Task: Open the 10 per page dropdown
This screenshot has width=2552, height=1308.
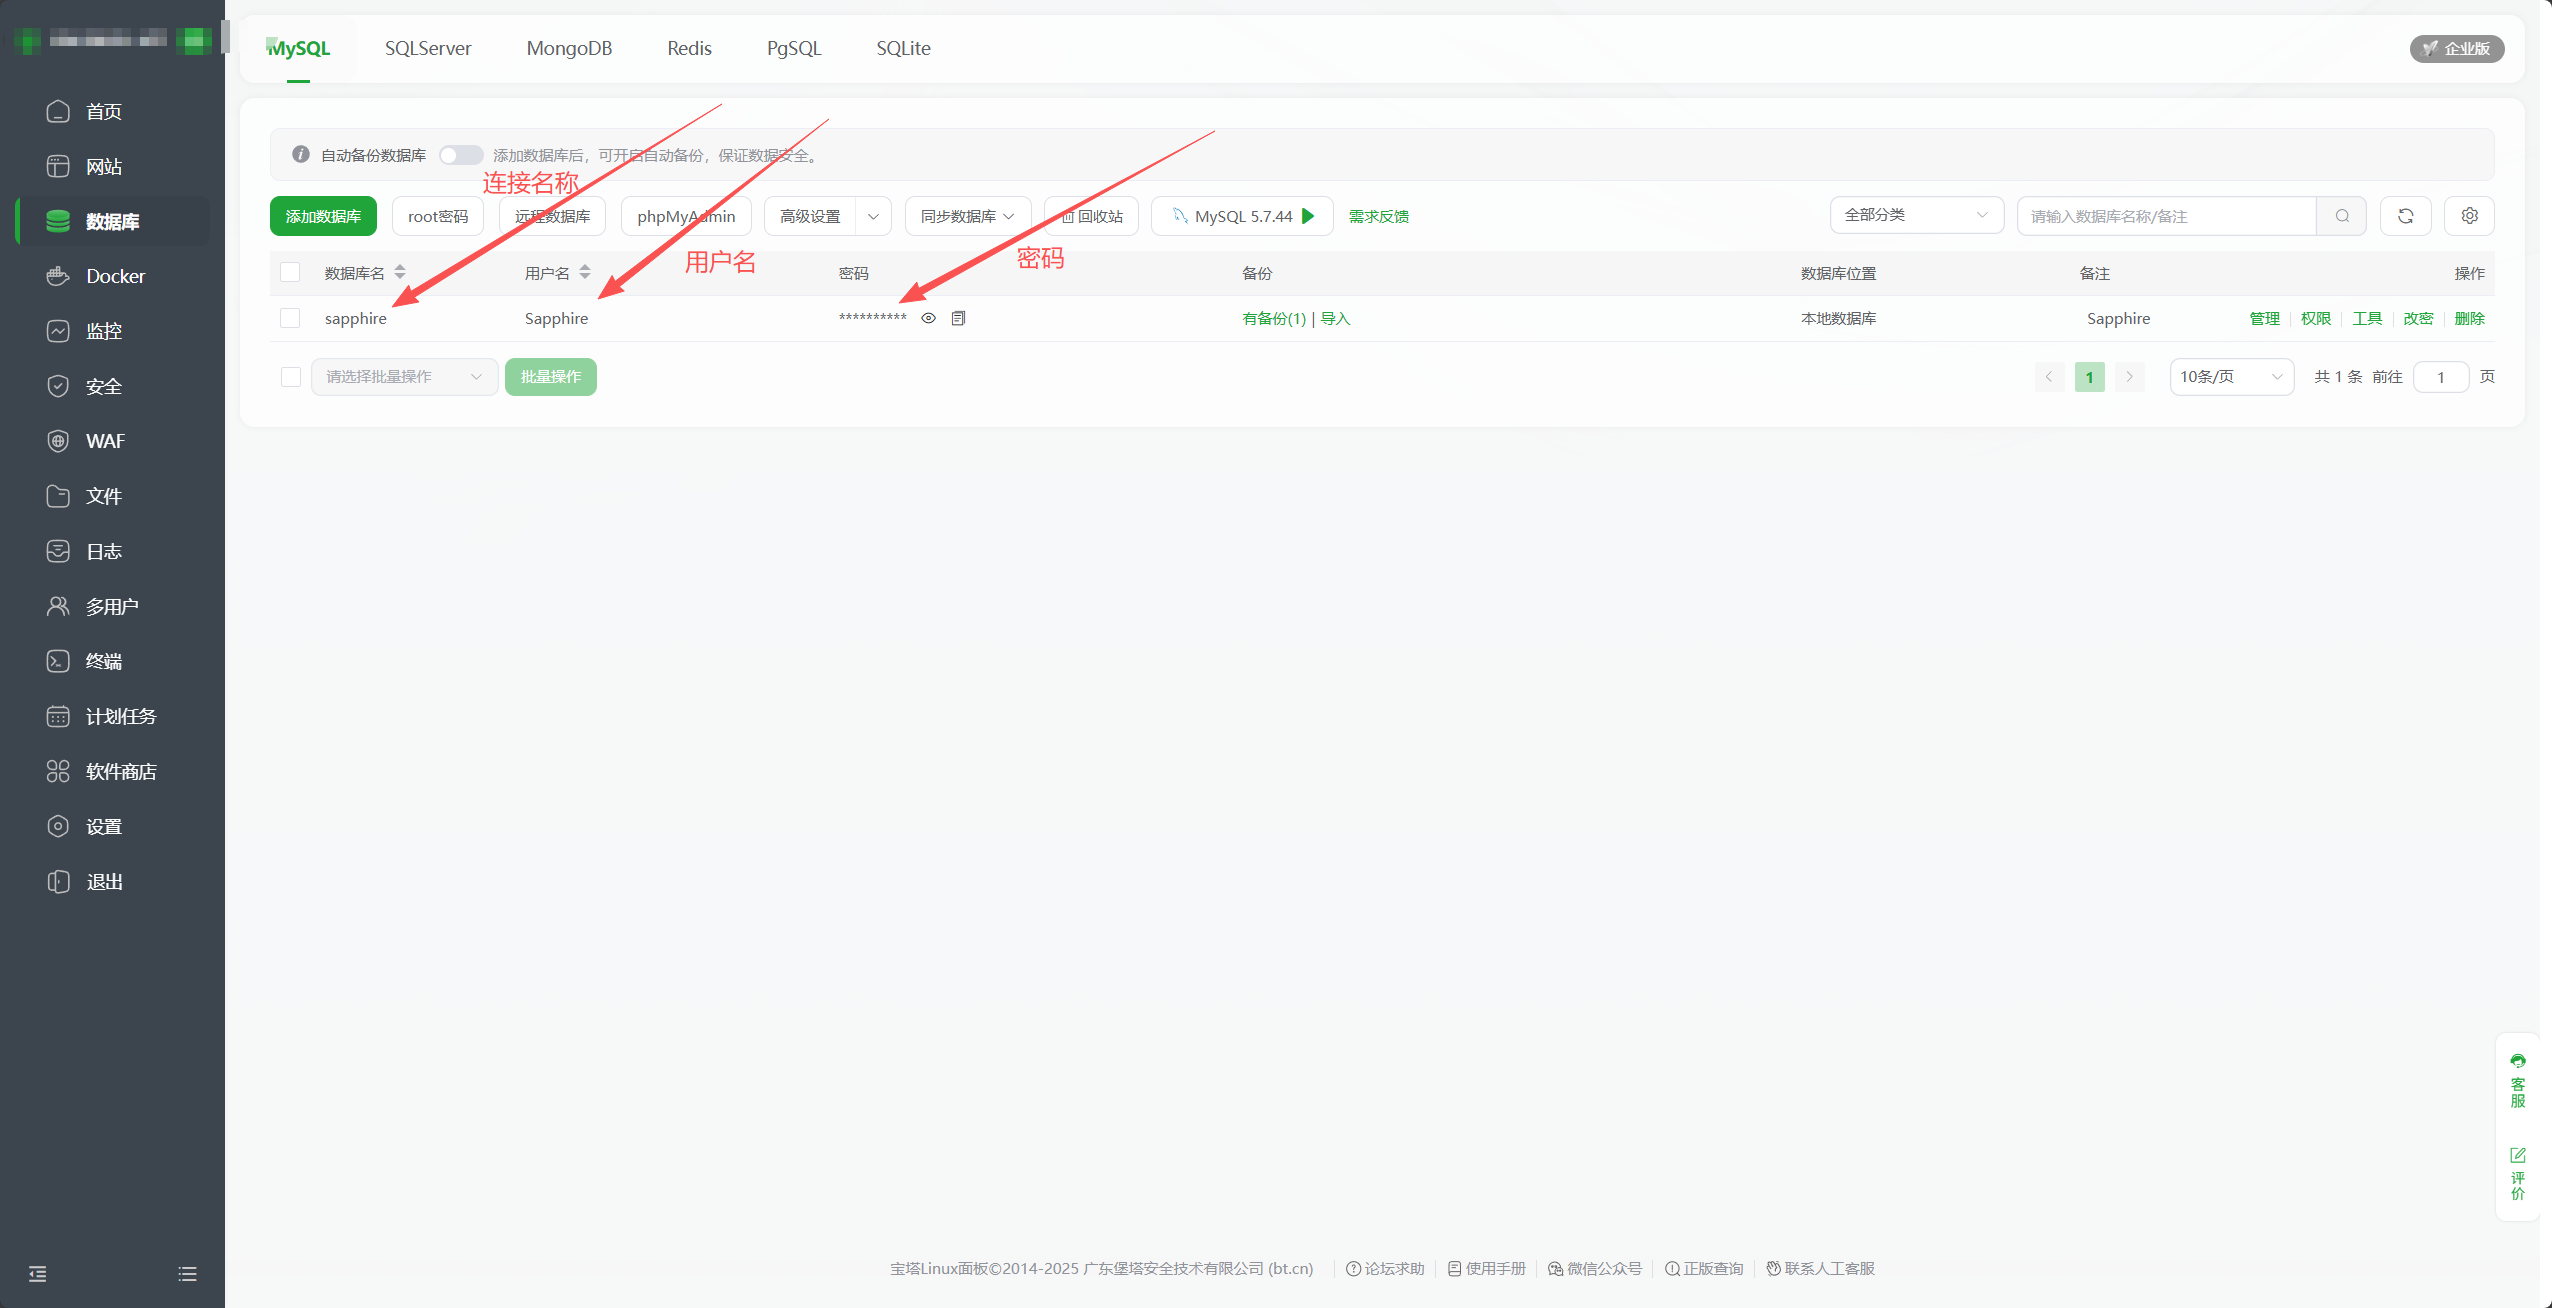Action: 2230,377
